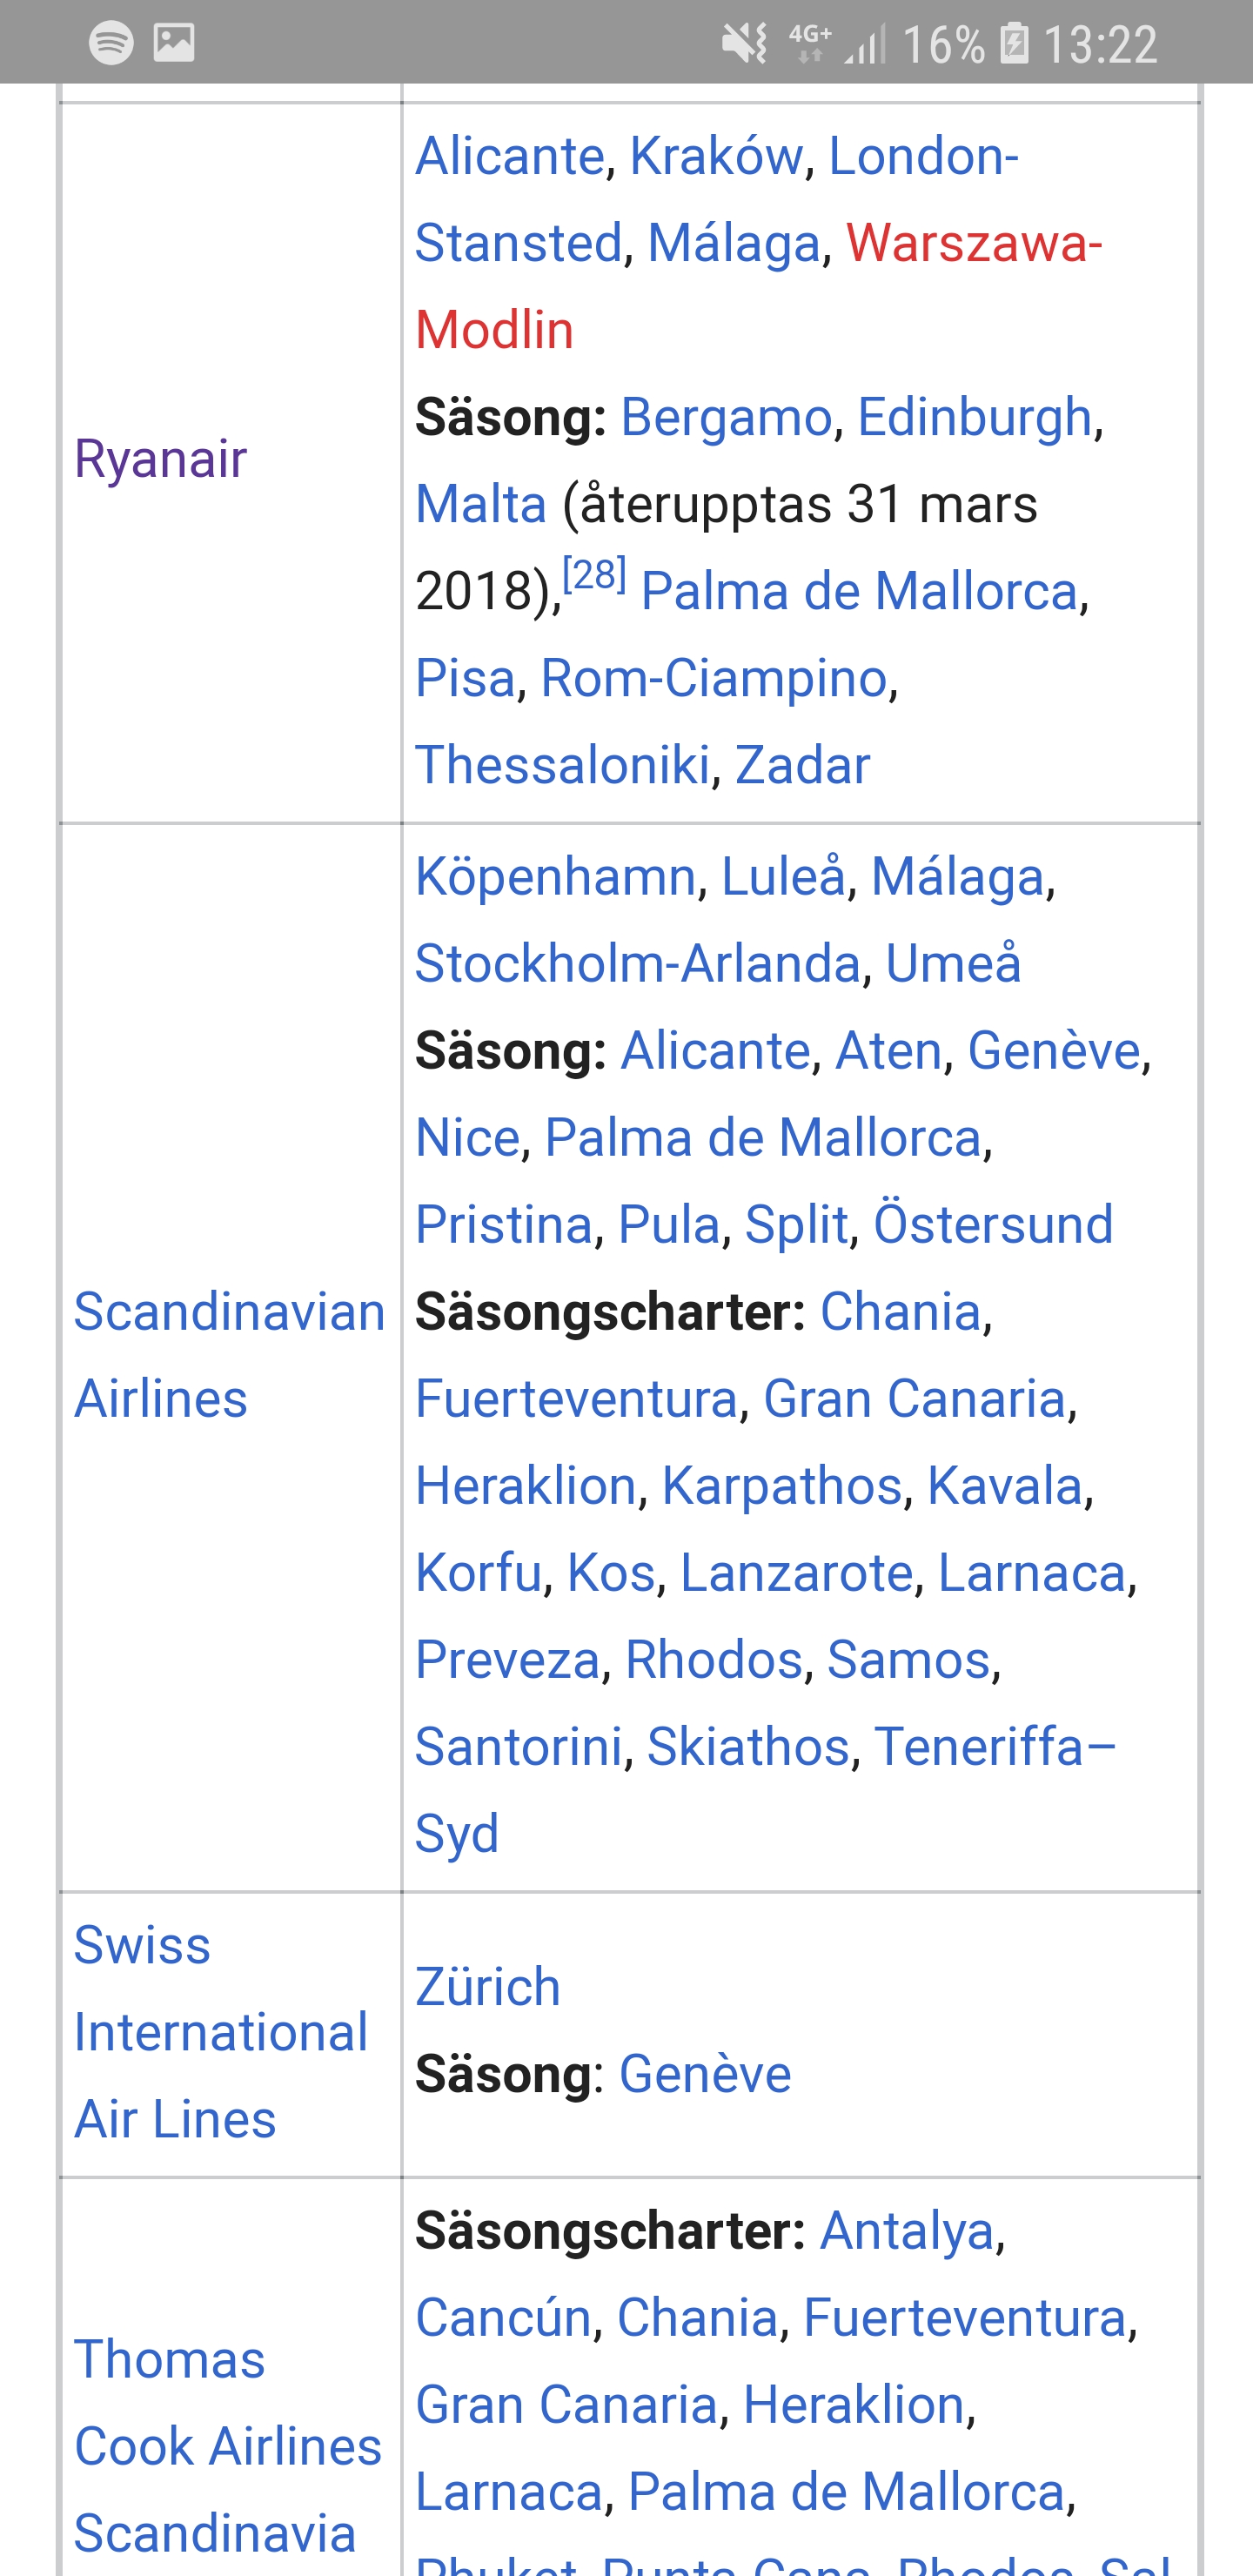Open the Zürich destination link
This screenshot has width=1253, height=2576.
488,1986
